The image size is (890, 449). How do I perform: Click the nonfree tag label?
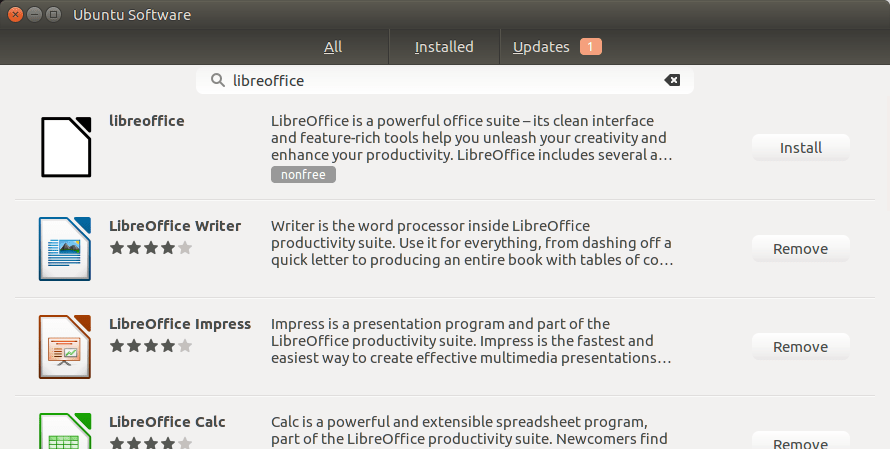[303, 174]
